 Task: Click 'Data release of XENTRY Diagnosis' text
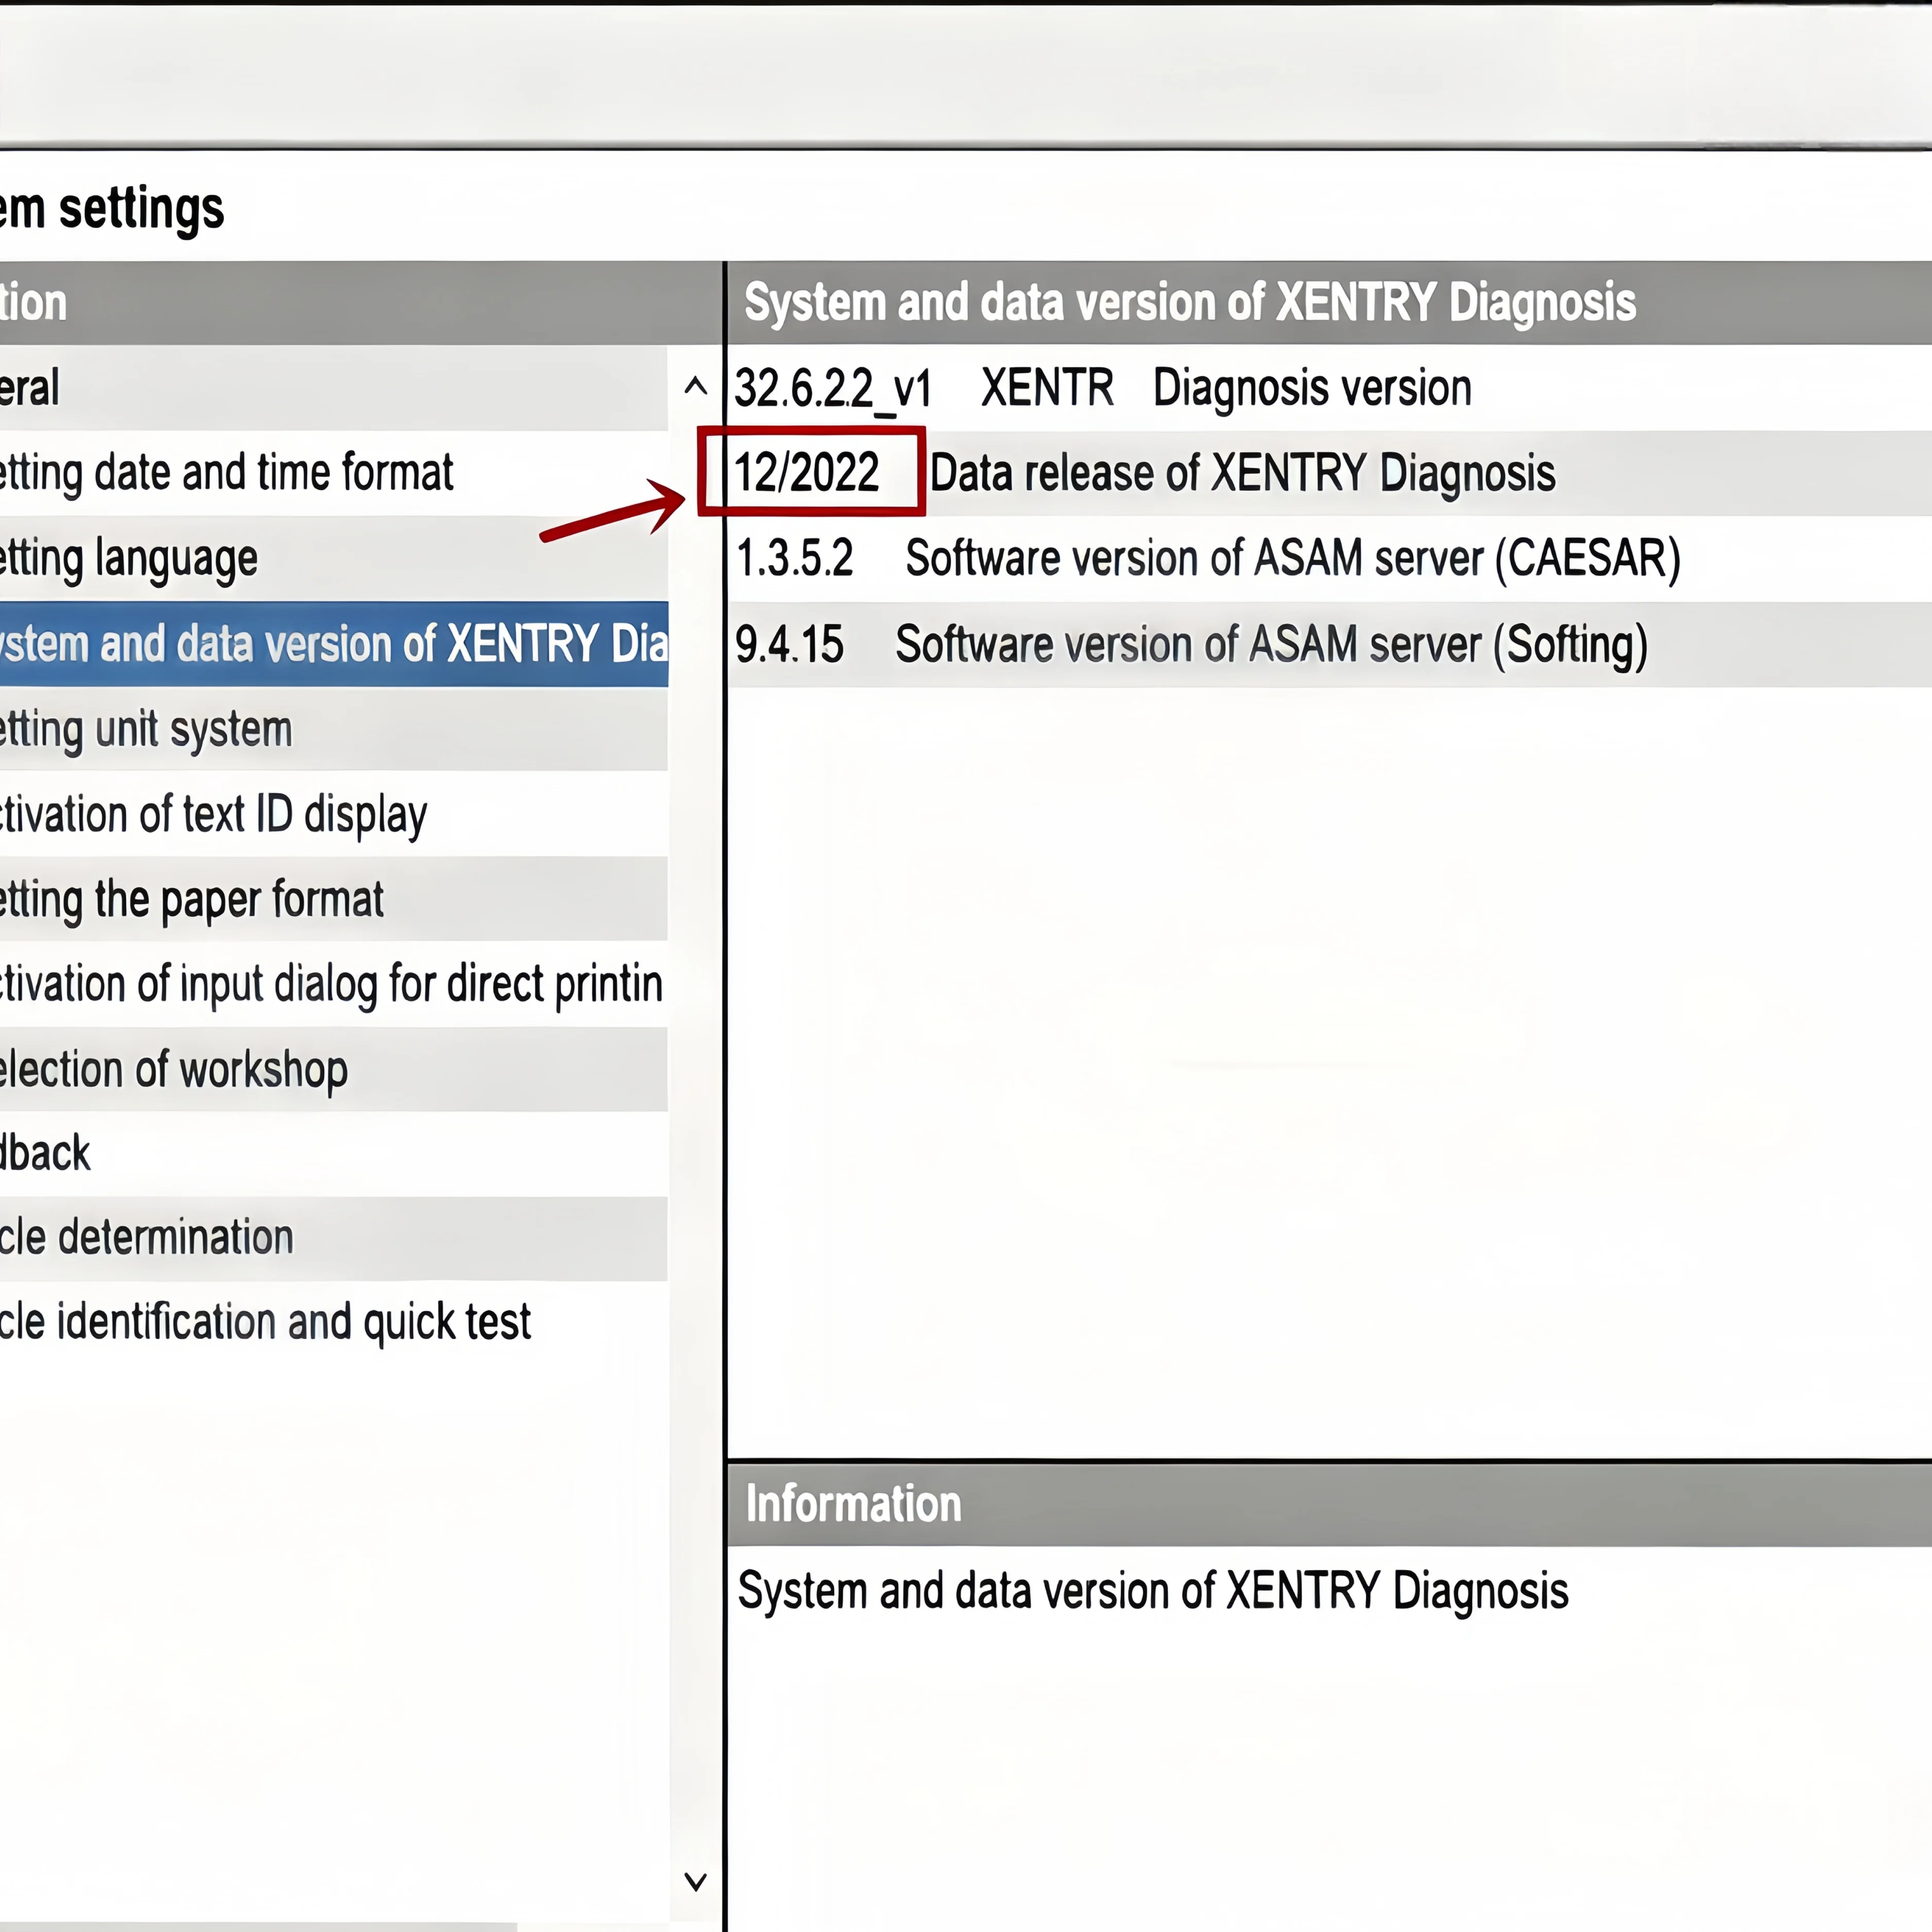1243,474
